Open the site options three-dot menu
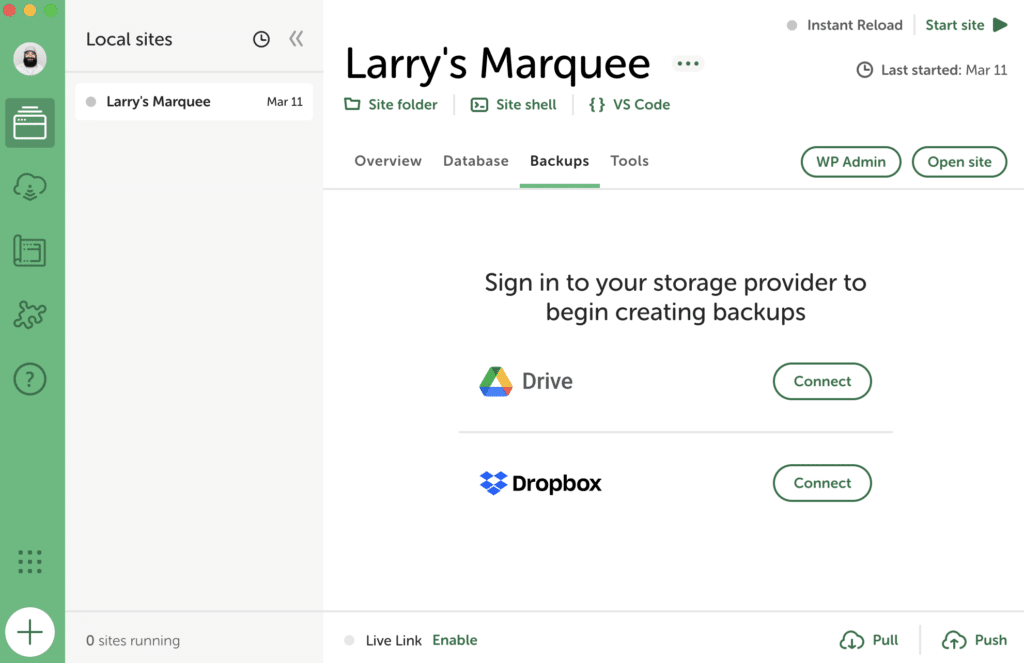The image size is (1024, 663). click(687, 64)
